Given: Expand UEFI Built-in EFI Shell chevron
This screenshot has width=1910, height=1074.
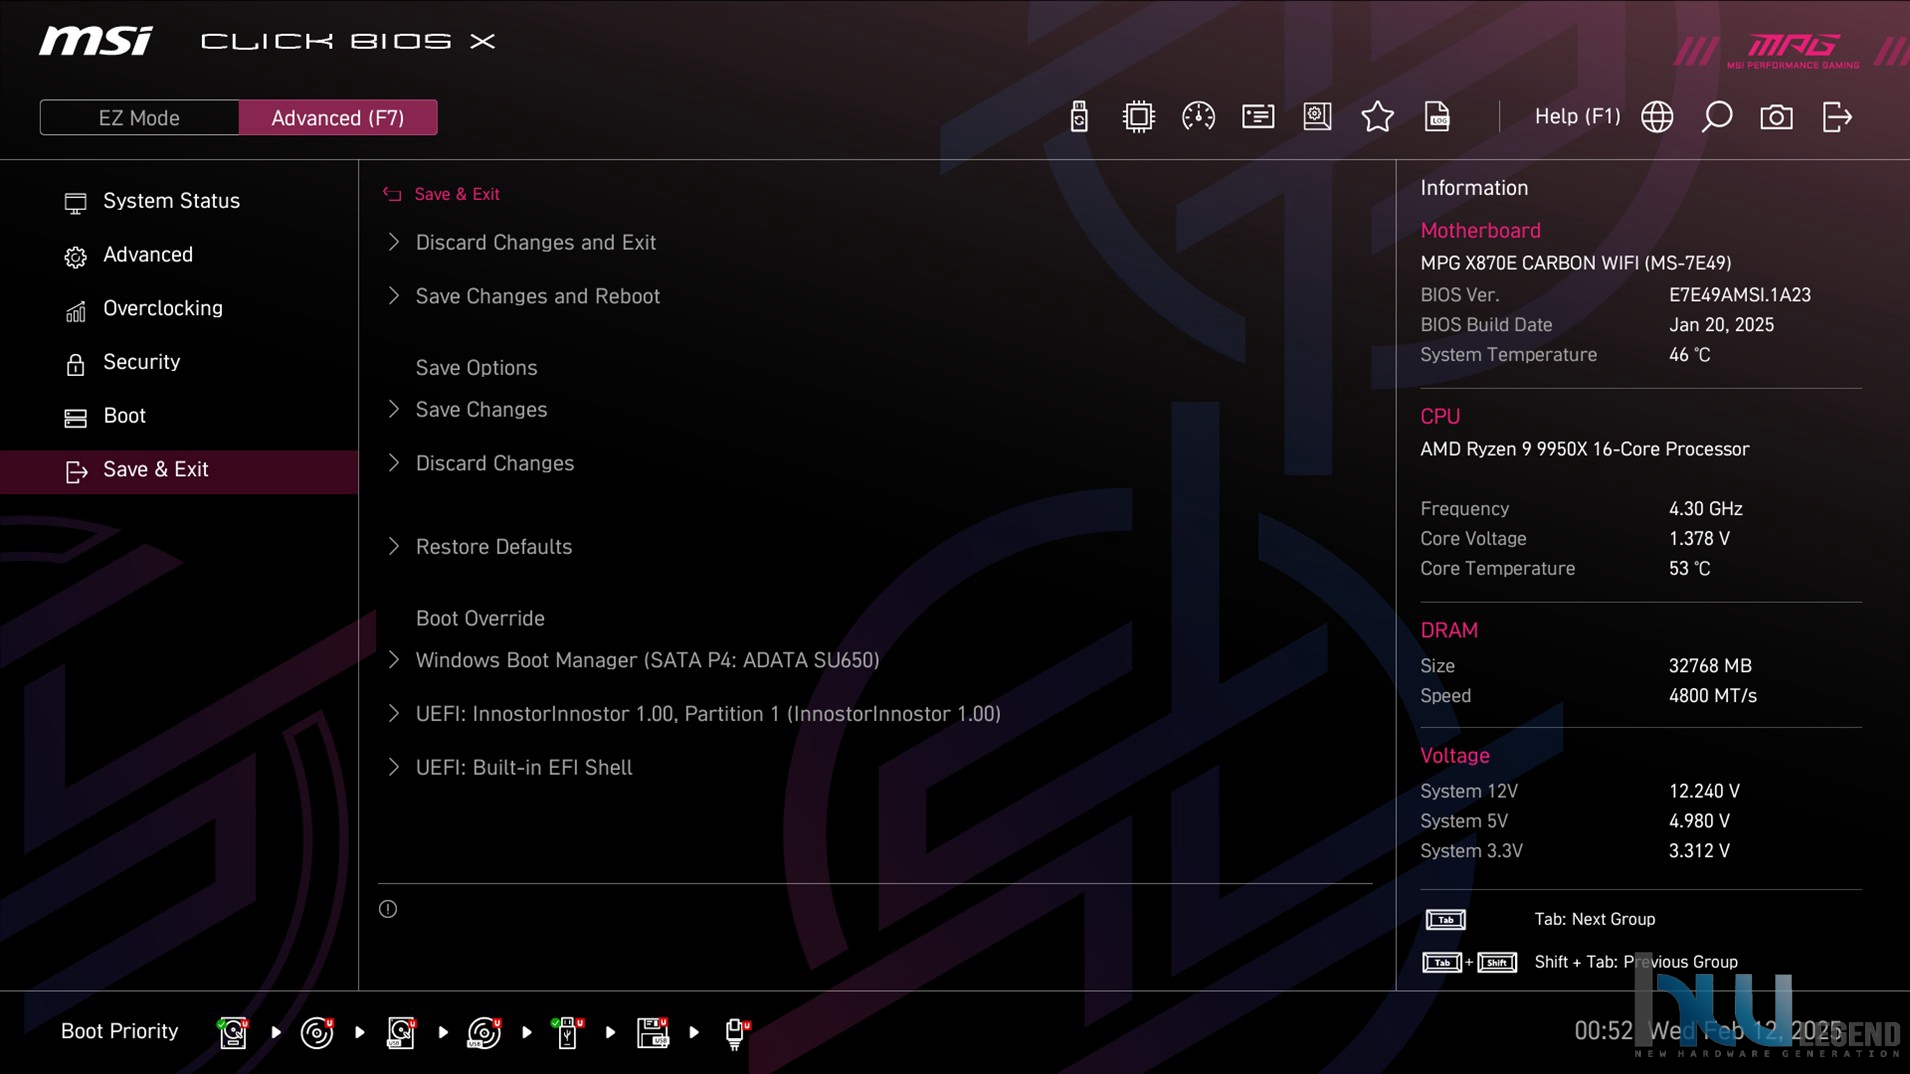Looking at the screenshot, I should tap(393, 767).
